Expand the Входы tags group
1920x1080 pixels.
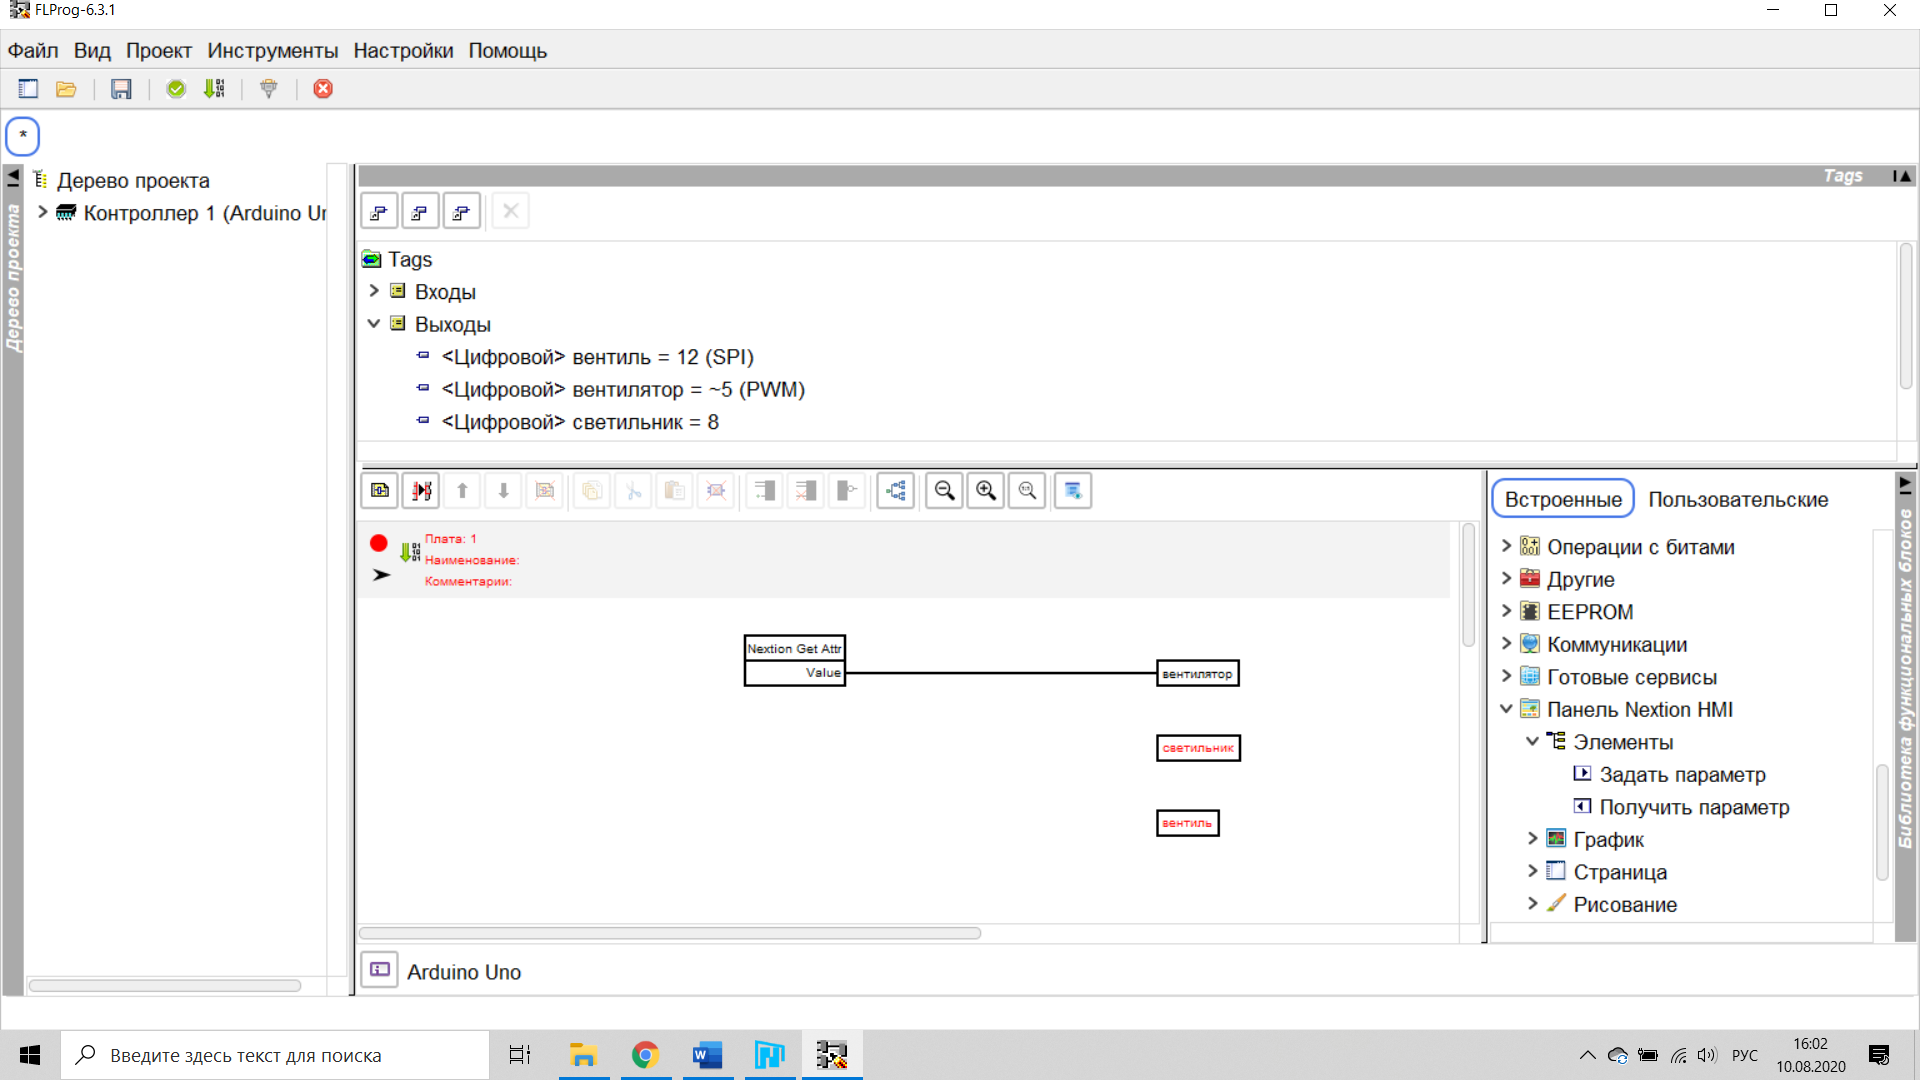[374, 291]
